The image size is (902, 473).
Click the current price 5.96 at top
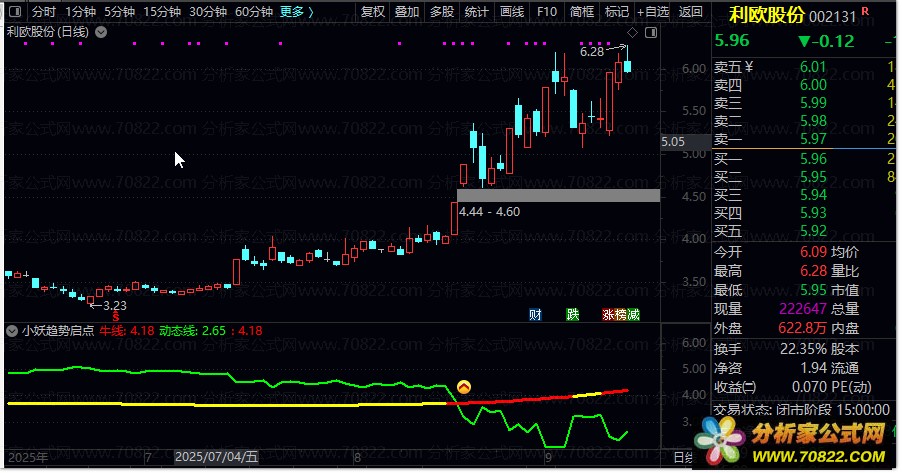tap(732, 41)
